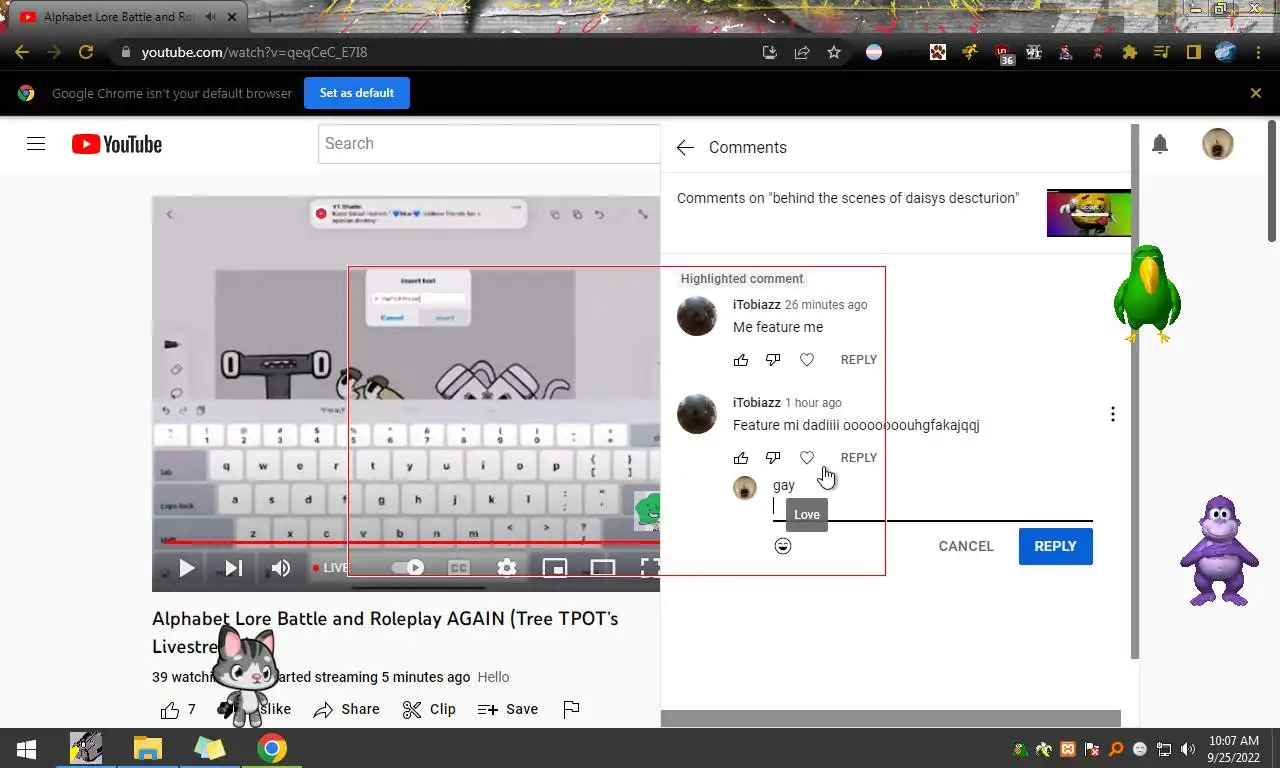Switch the player to miniplayer
The image size is (1280, 768).
coord(554,568)
